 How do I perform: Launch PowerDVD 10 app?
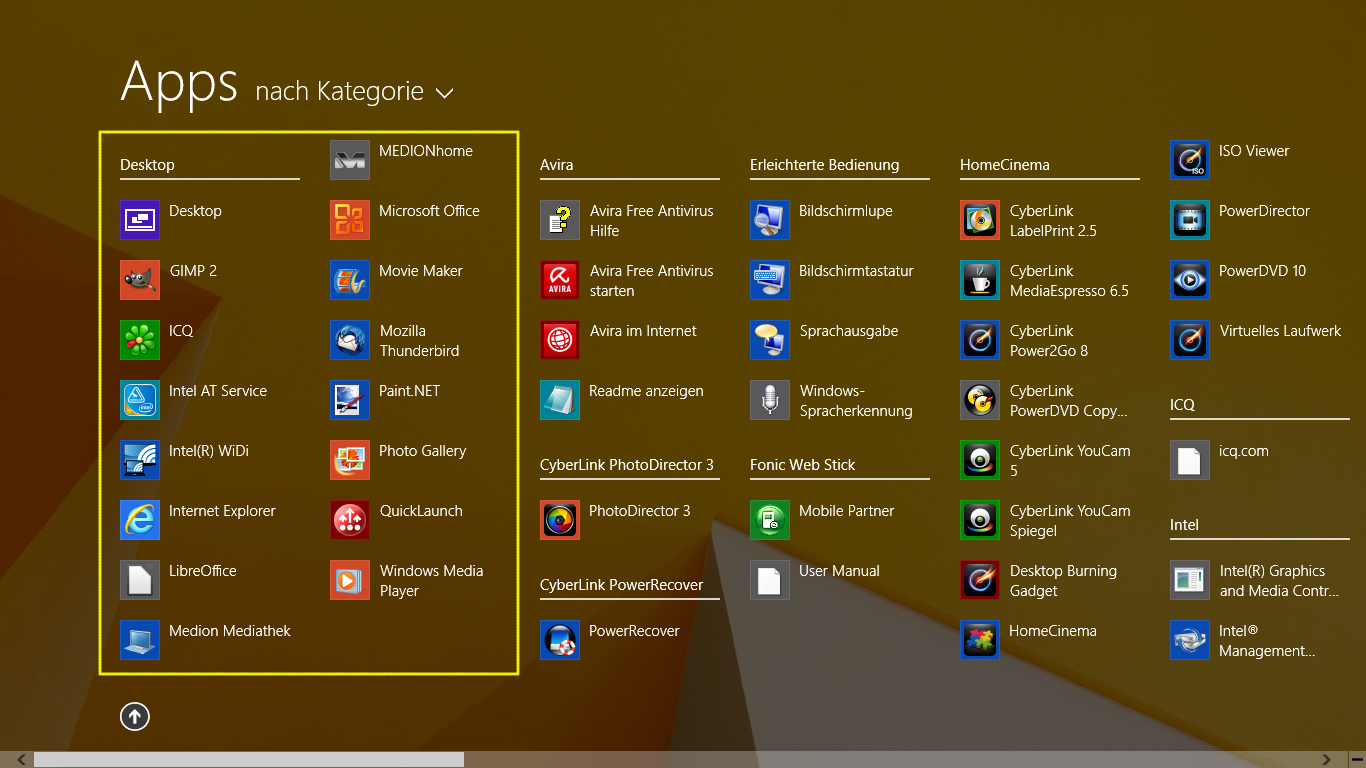[1190, 280]
